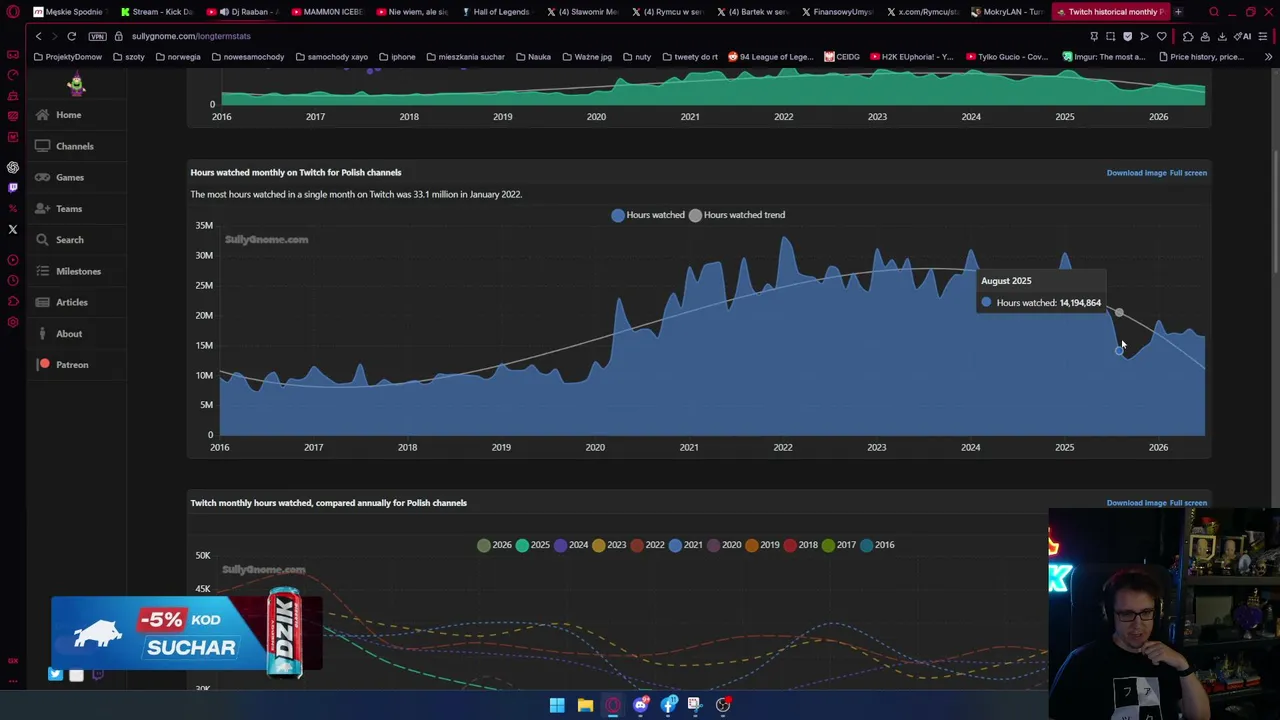The image size is (1280, 720).
Task: Toggle the VPN badge in the address bar
Action: [x=97, y=36]
